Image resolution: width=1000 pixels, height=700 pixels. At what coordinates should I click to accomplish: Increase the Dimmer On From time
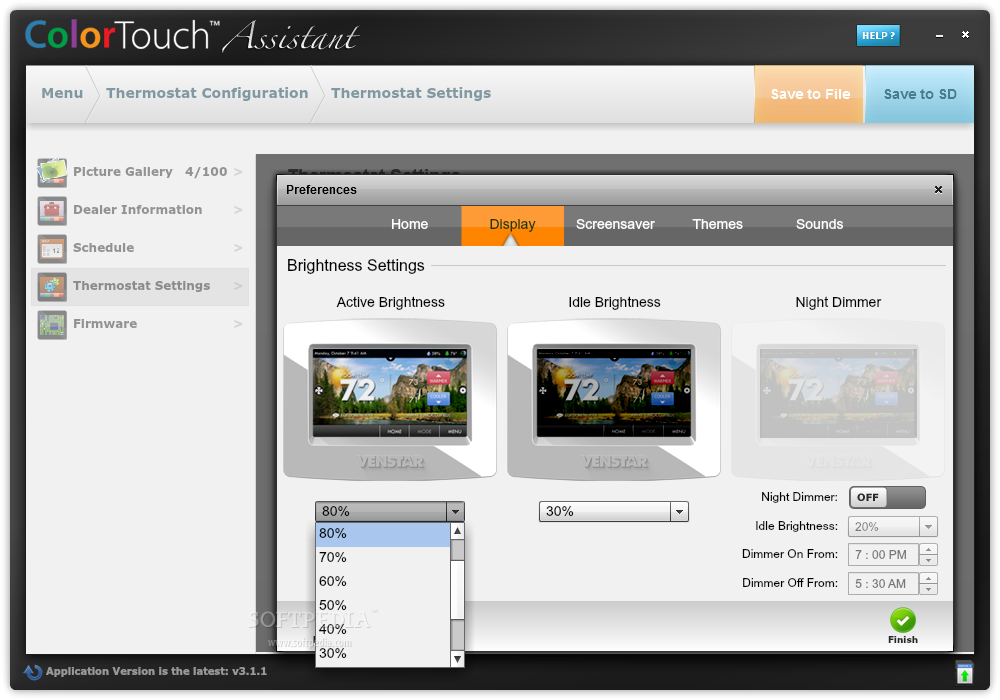[x=929, y=550]
